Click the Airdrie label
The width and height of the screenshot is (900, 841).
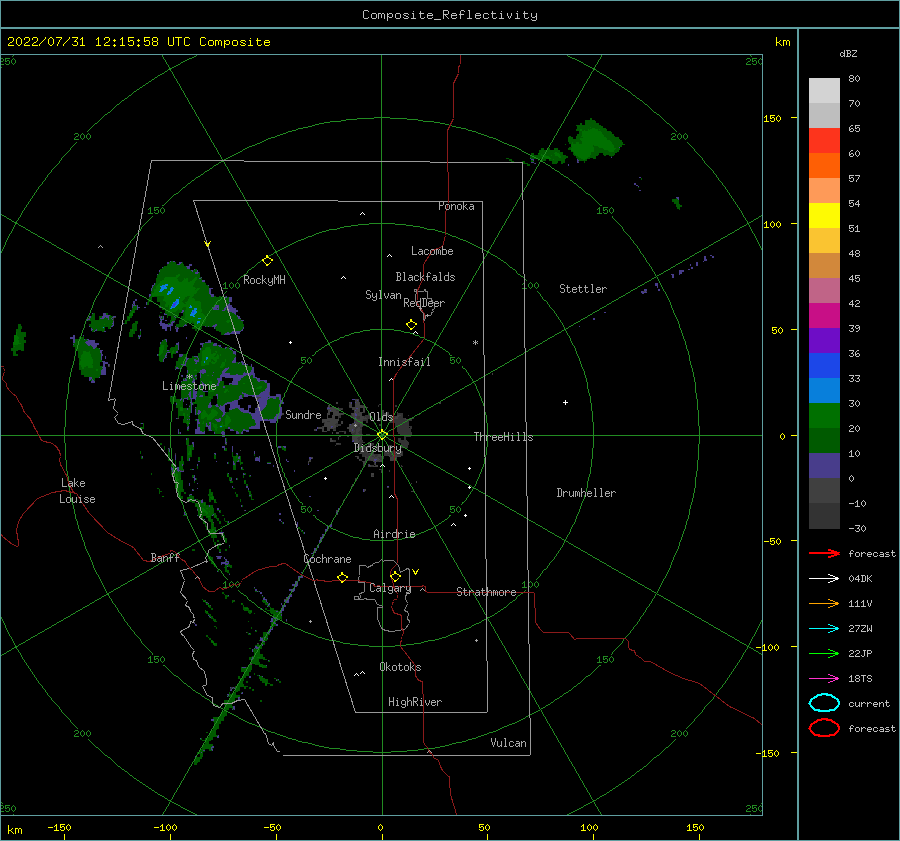[x=394, y=534]
